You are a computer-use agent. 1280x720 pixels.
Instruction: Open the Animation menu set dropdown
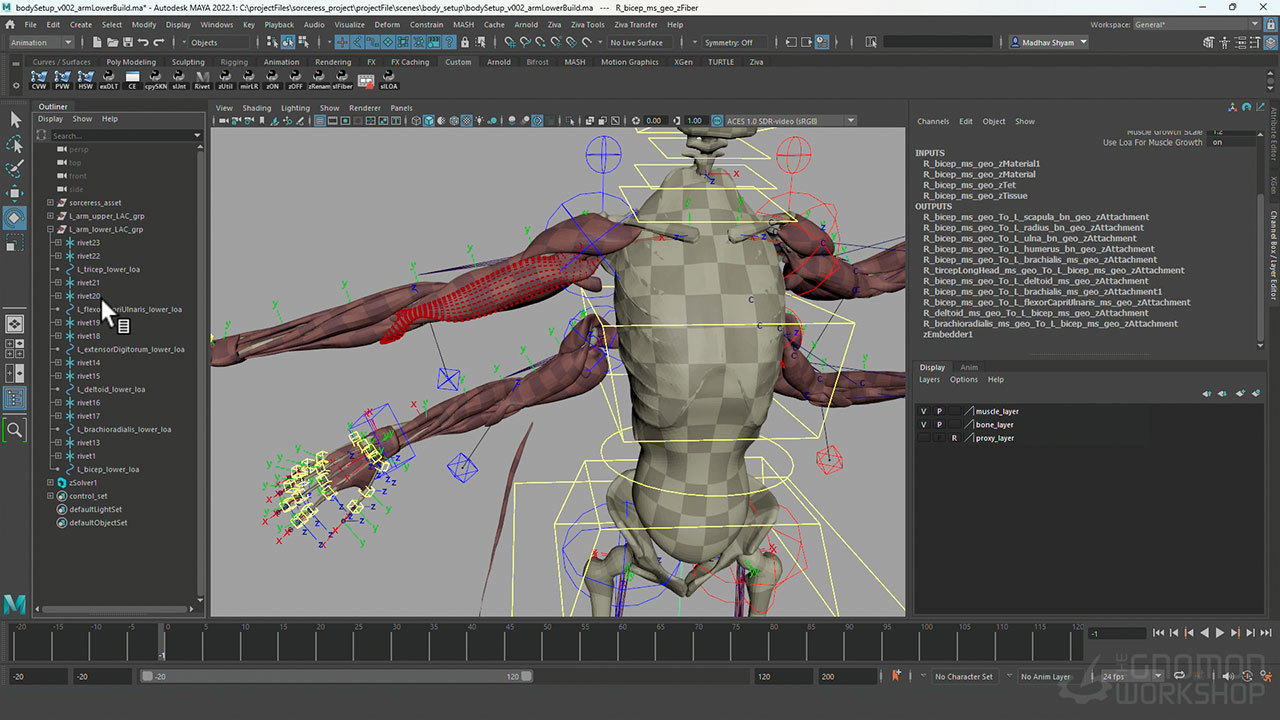tap(41, 42)
